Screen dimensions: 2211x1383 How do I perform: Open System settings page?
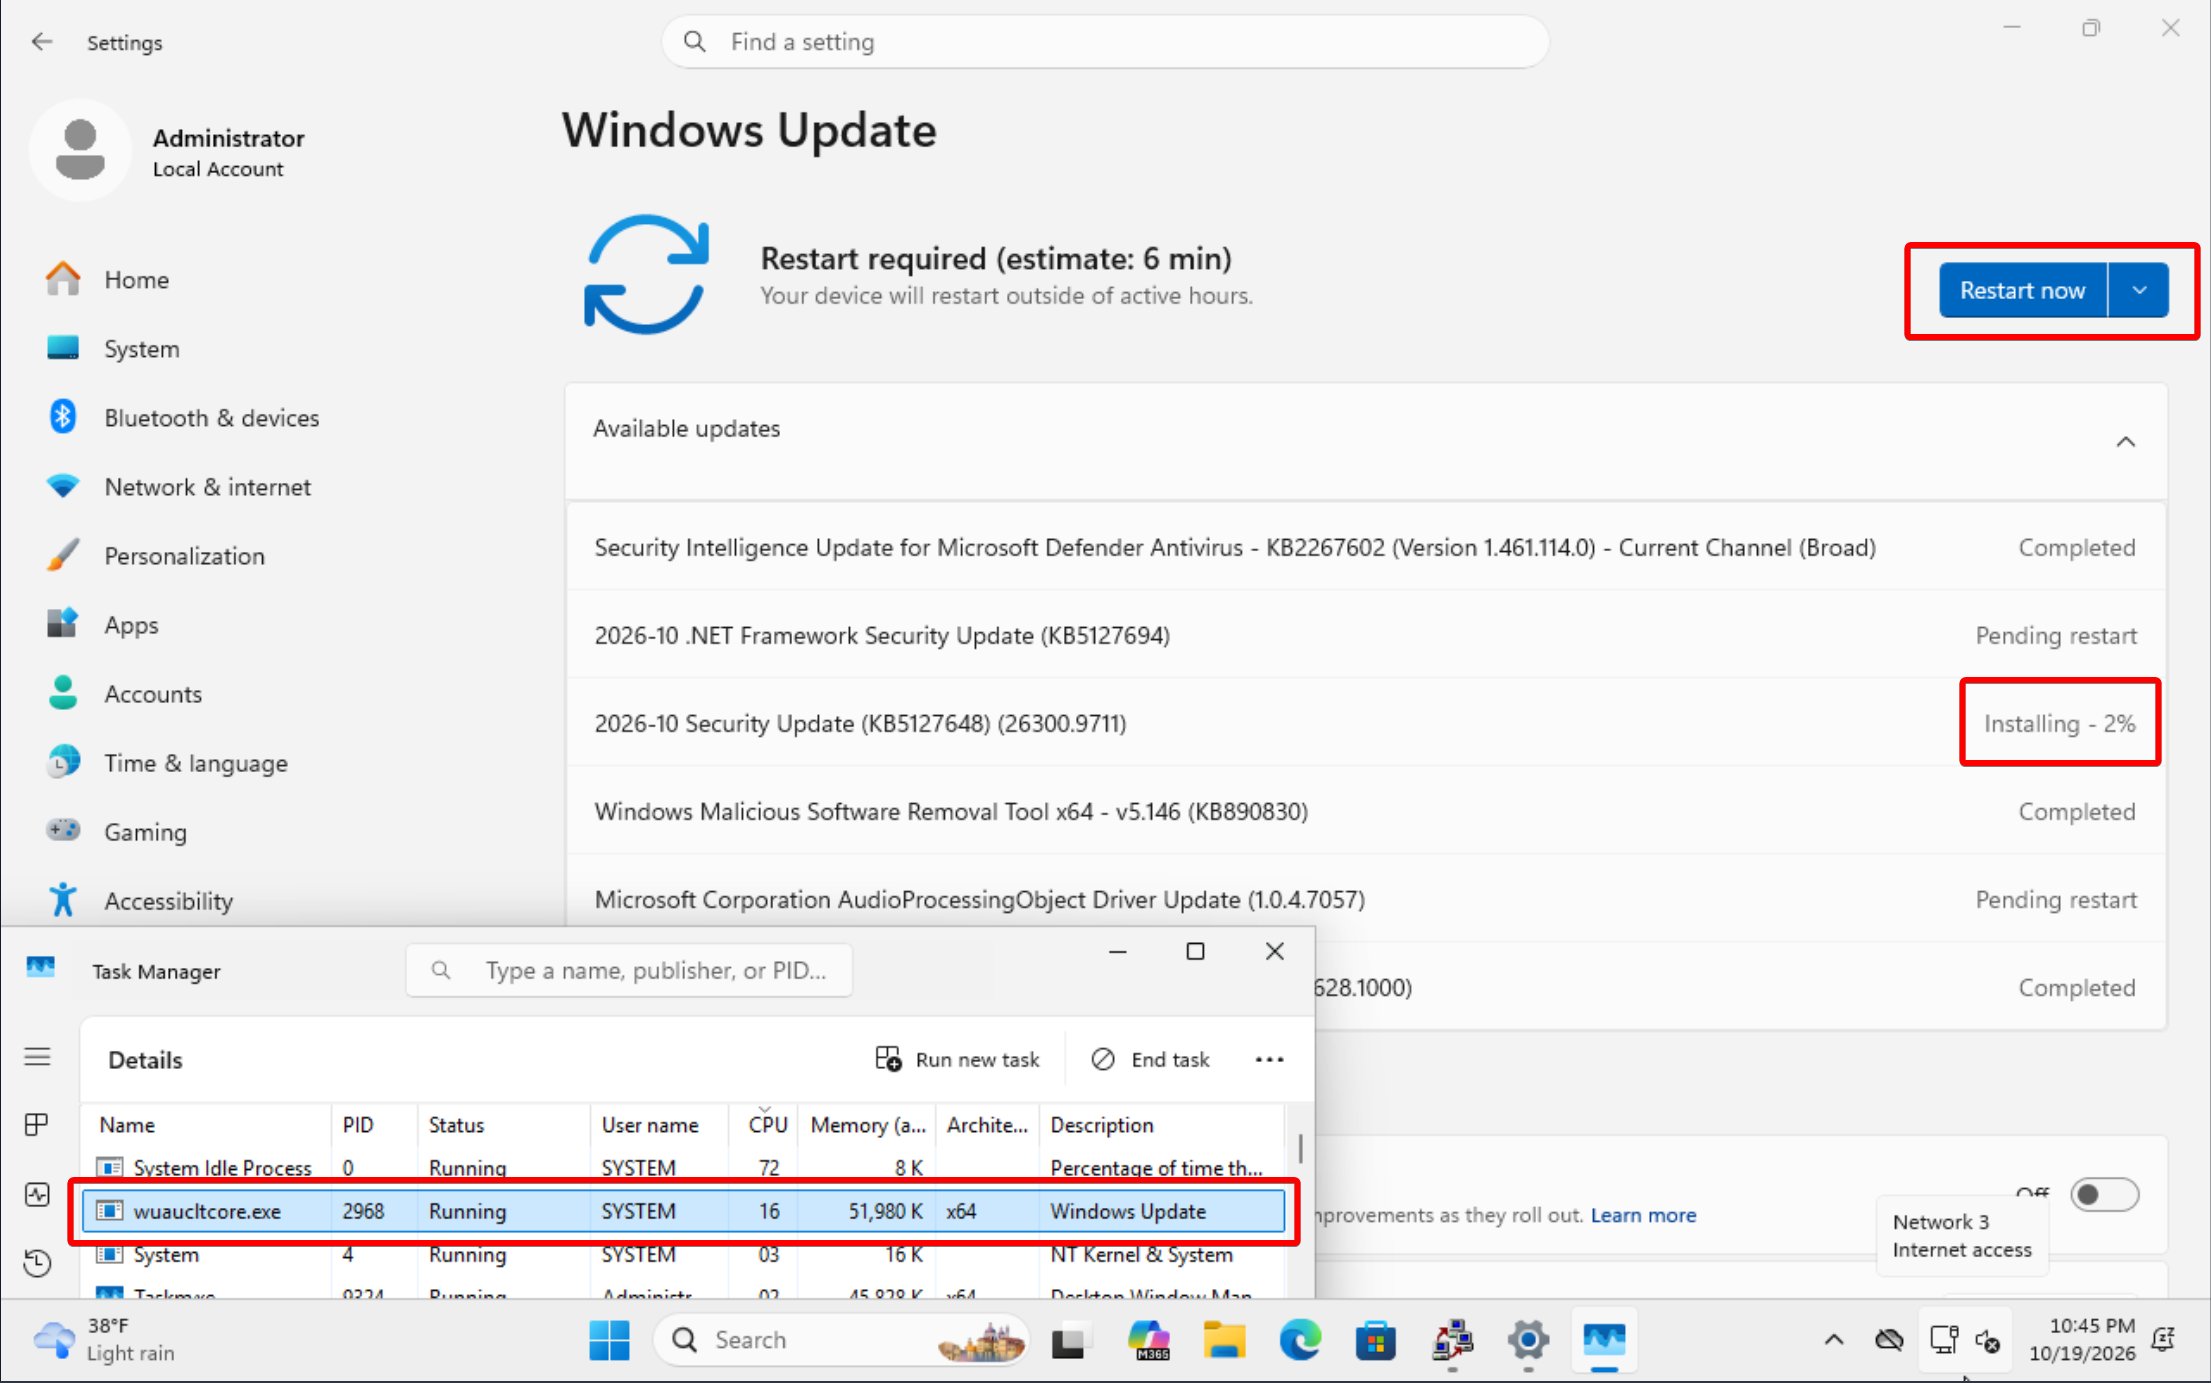pyautogui.click(x=142, y=349)
